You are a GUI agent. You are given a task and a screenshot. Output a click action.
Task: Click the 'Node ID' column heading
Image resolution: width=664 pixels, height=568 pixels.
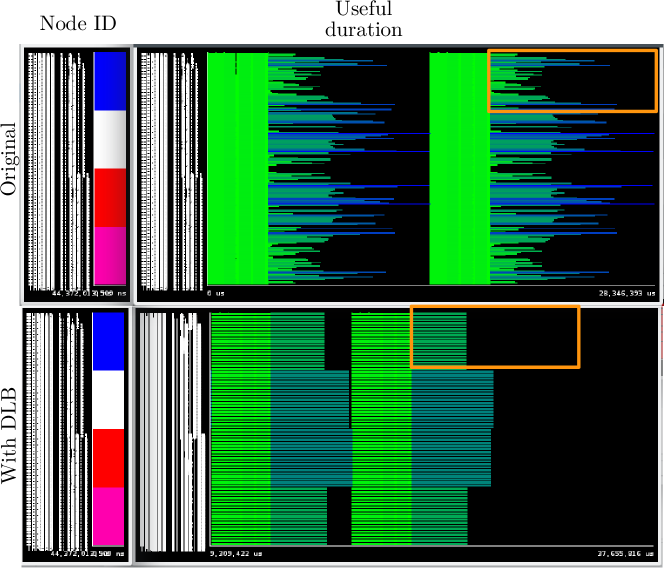[x=78, y=23]
